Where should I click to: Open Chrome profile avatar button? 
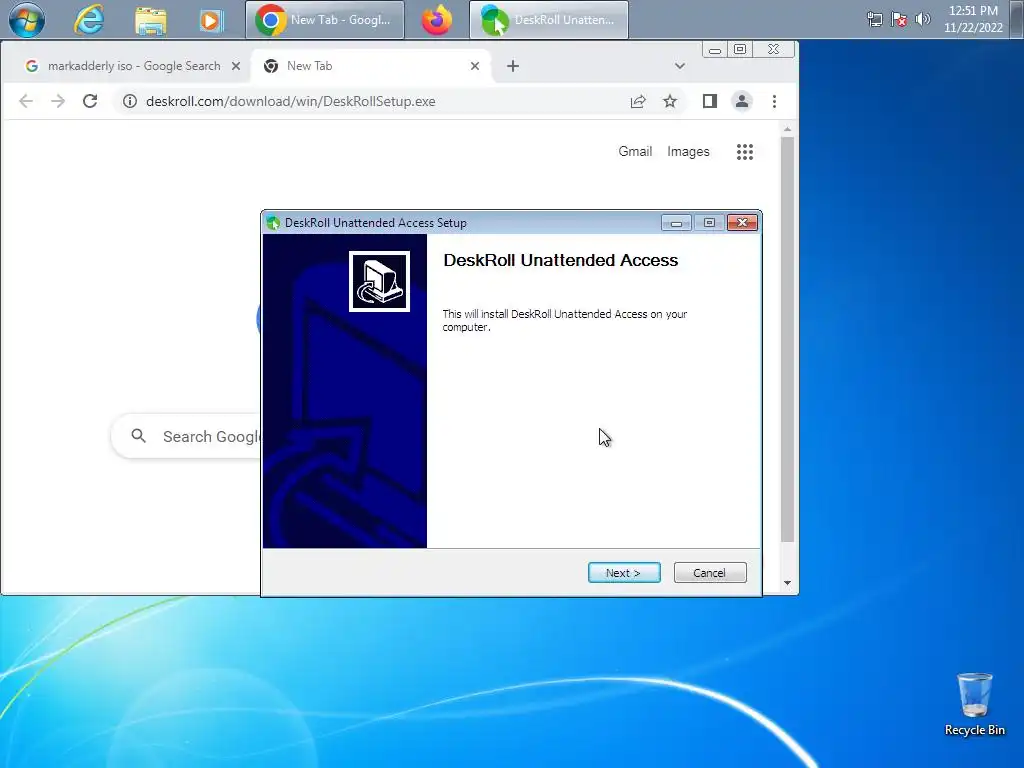point(742,101)
